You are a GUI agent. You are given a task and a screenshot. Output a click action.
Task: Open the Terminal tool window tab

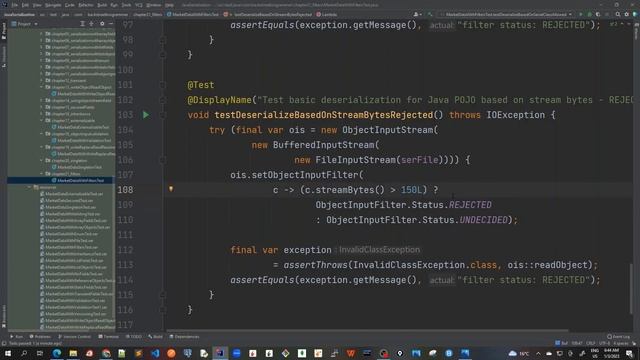(109, 337)
